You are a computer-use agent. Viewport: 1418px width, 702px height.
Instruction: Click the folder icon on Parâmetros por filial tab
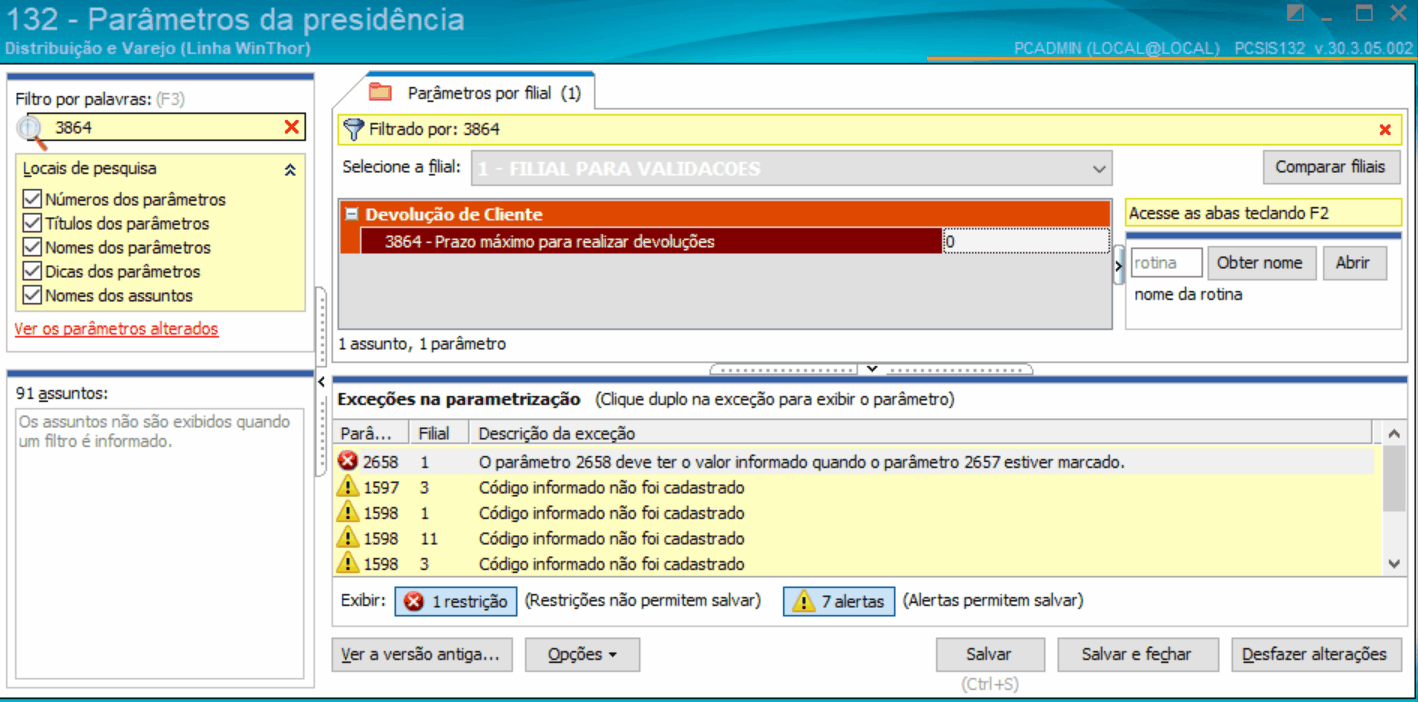coord(380,93)
